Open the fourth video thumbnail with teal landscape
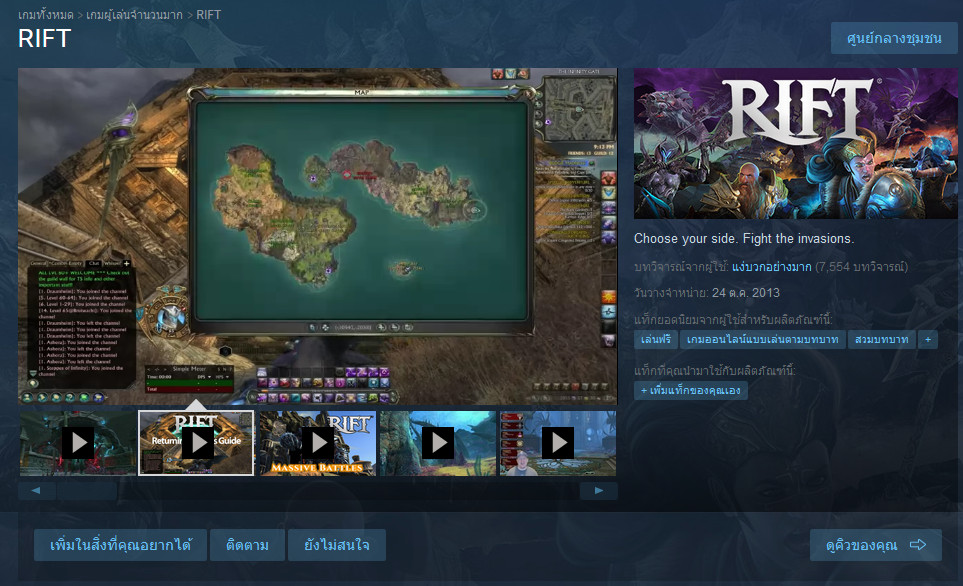963x586 pixels. coord(438,443)
